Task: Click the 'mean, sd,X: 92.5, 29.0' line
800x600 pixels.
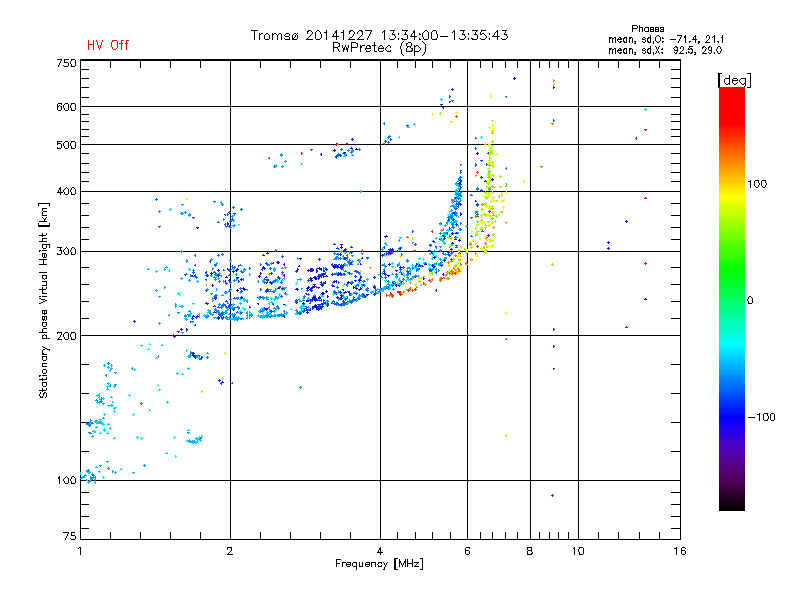Action: tap(665, 50)
